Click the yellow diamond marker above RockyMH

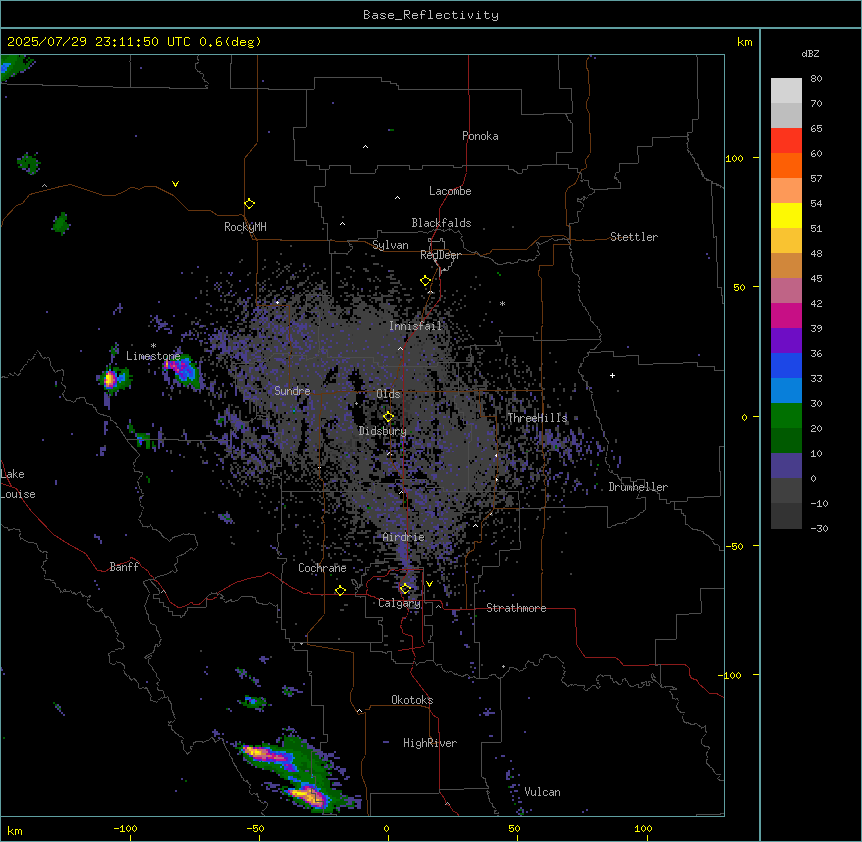click(249, 204)
